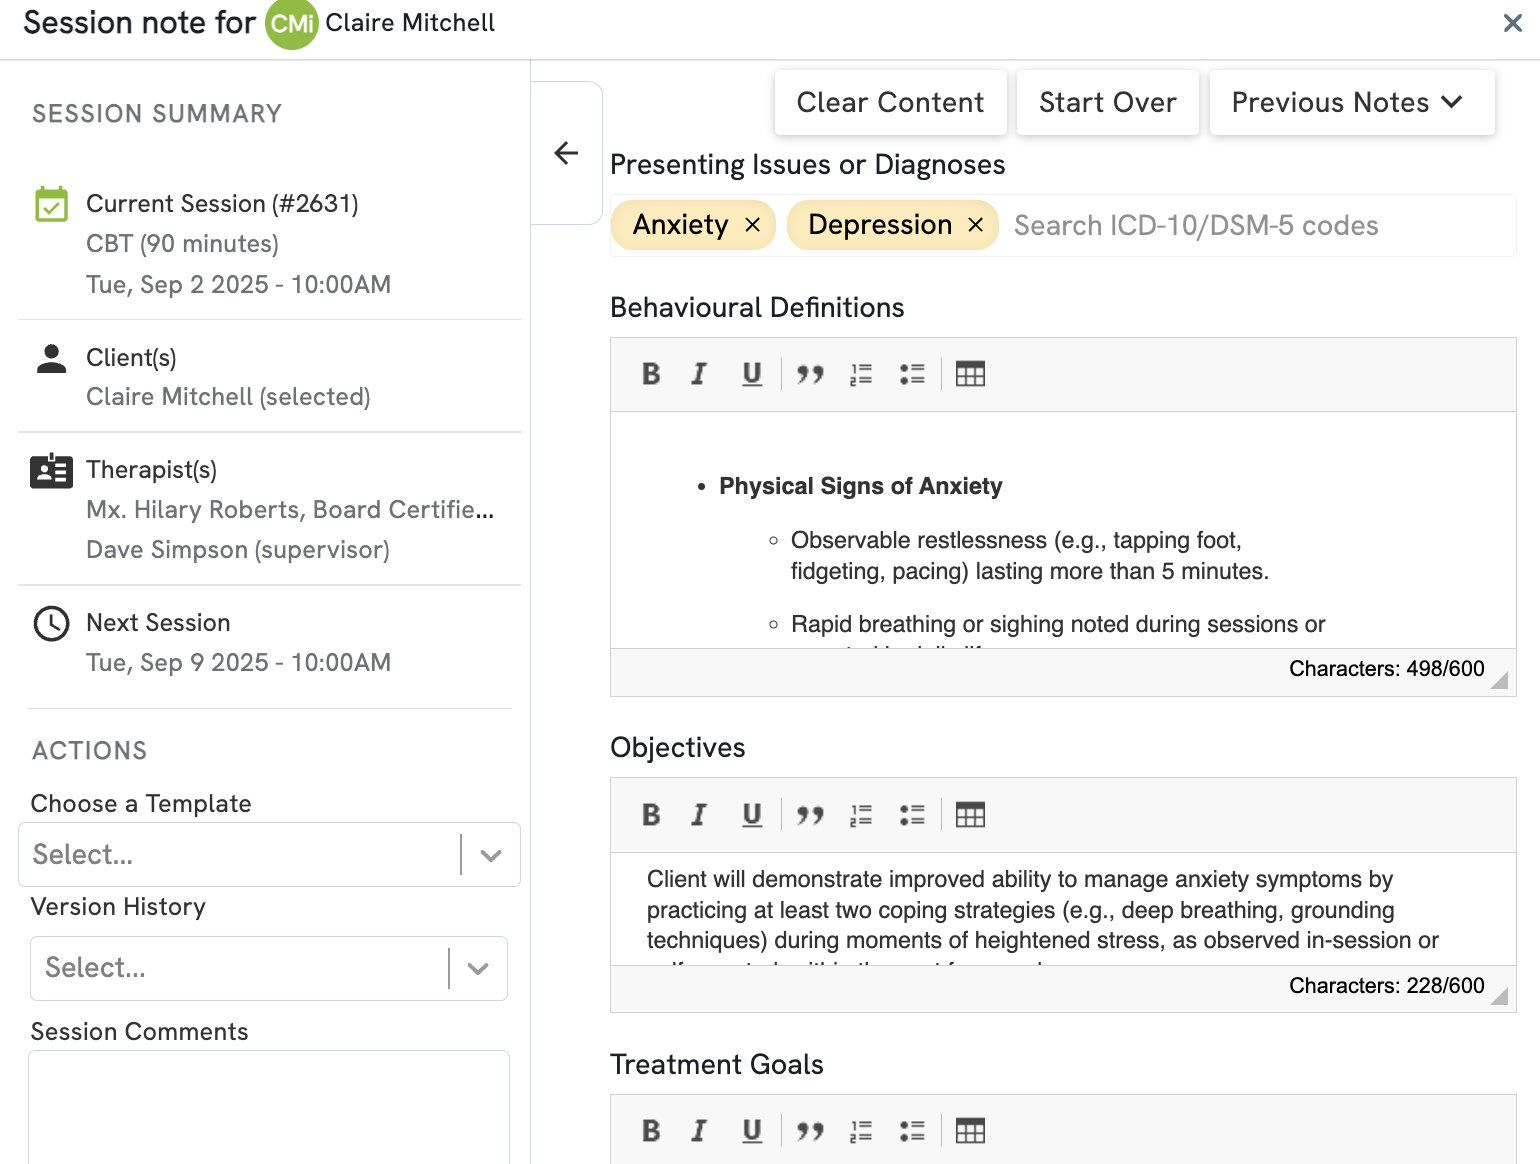Click the Clear Content button

click(890, 102)
